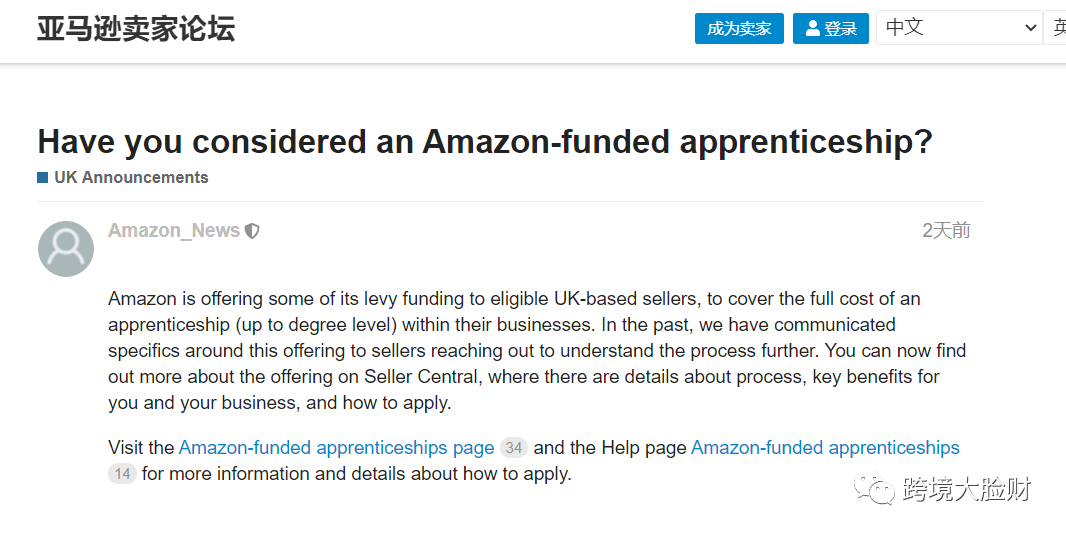The height and width of the screenshot is (536, 1066).
Task: Click the blue UK Announcements category square
Action: pyautogui.click(x=43, y=178)
